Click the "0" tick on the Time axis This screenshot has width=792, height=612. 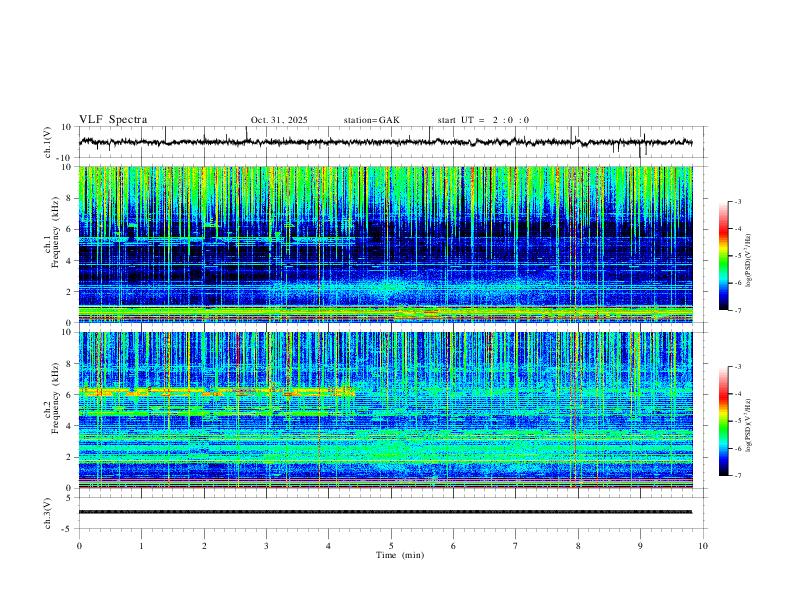tap(79, 546)
